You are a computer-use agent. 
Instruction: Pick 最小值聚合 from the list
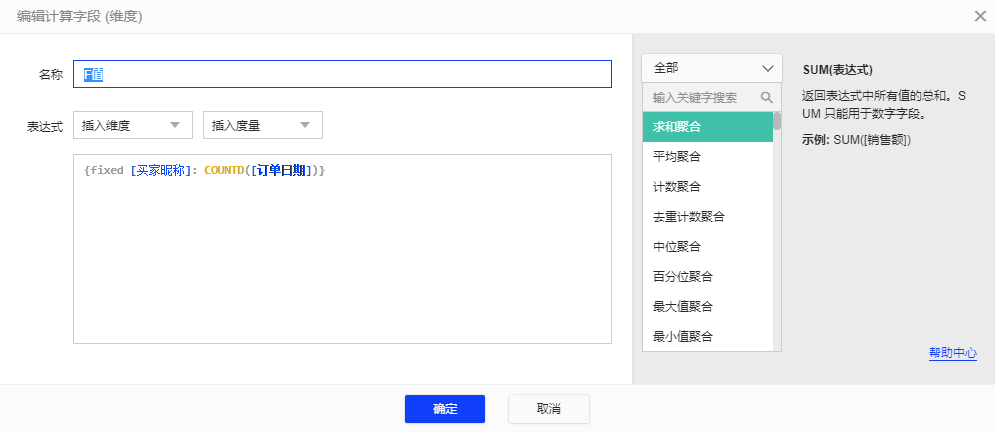707,336
